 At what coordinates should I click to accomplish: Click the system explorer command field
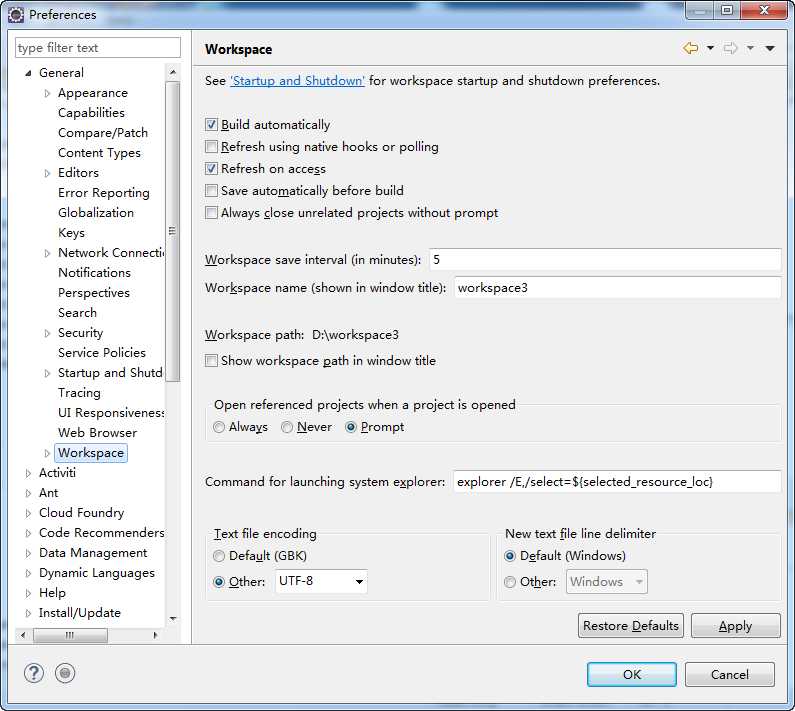[x=617, y=481]
